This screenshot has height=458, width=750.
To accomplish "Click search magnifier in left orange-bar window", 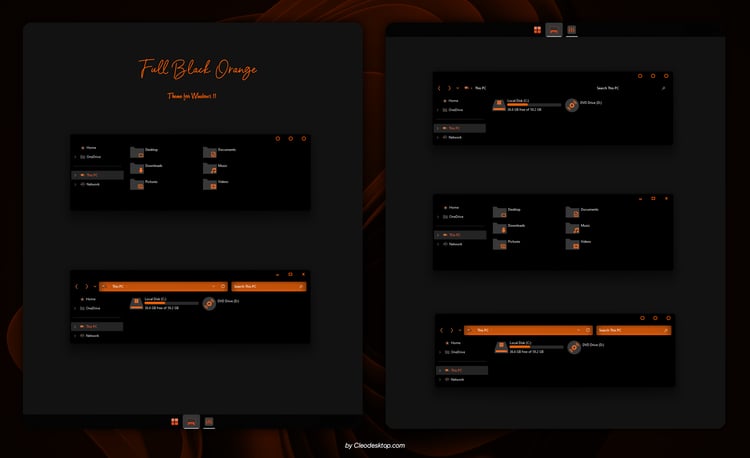I will pyautogui.click(x=301, y=286).
